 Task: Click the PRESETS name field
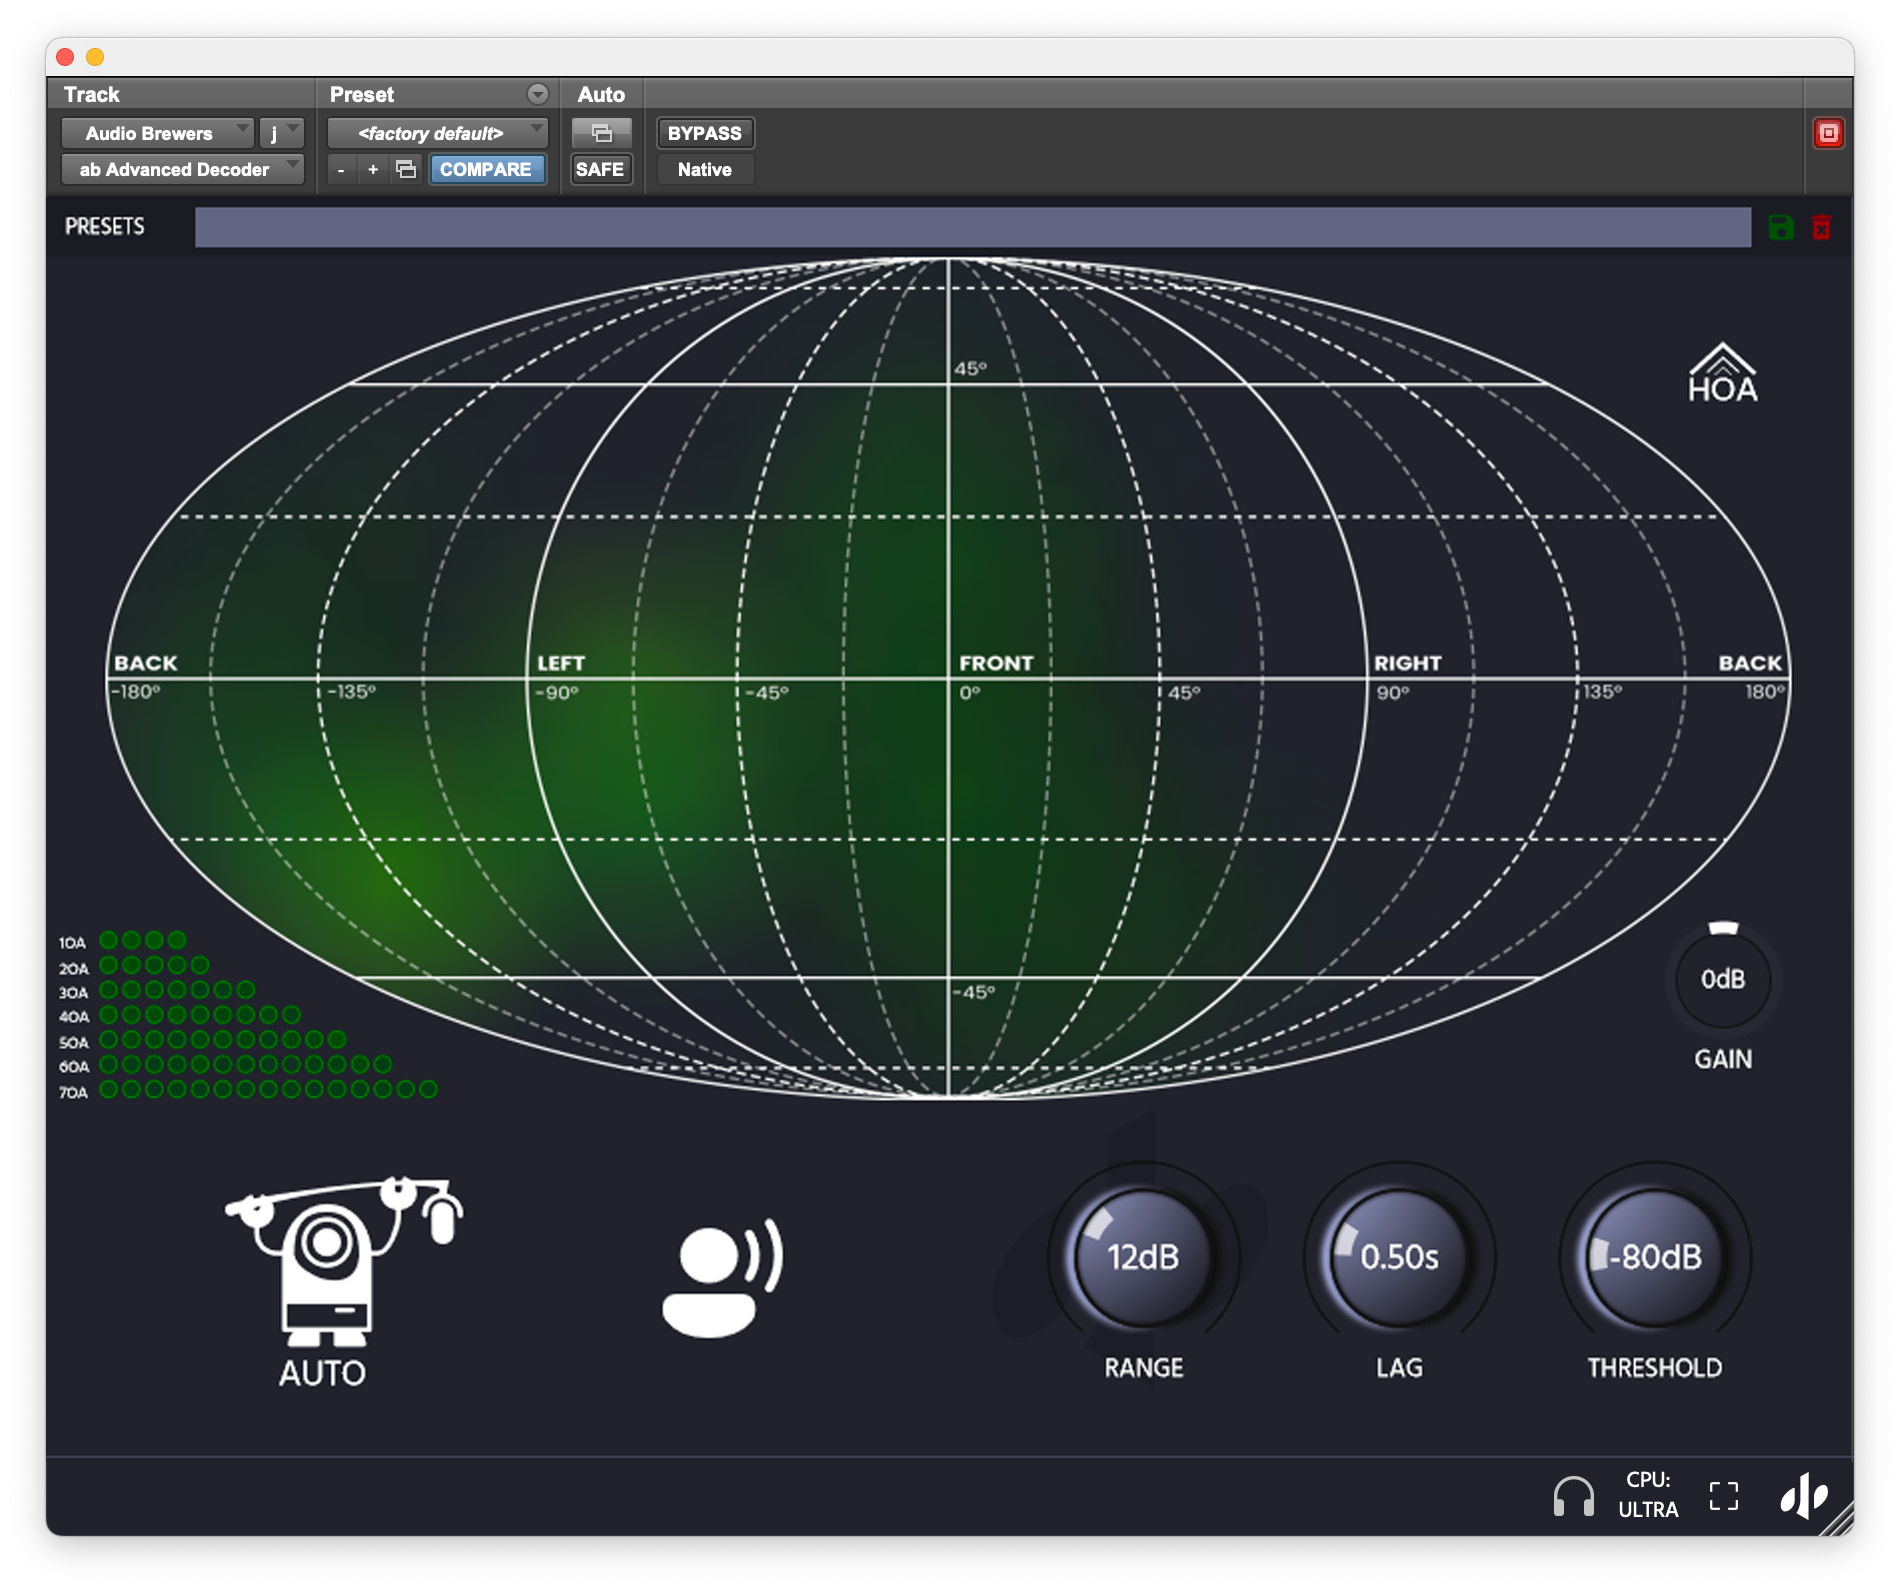(x=972, y=227)
